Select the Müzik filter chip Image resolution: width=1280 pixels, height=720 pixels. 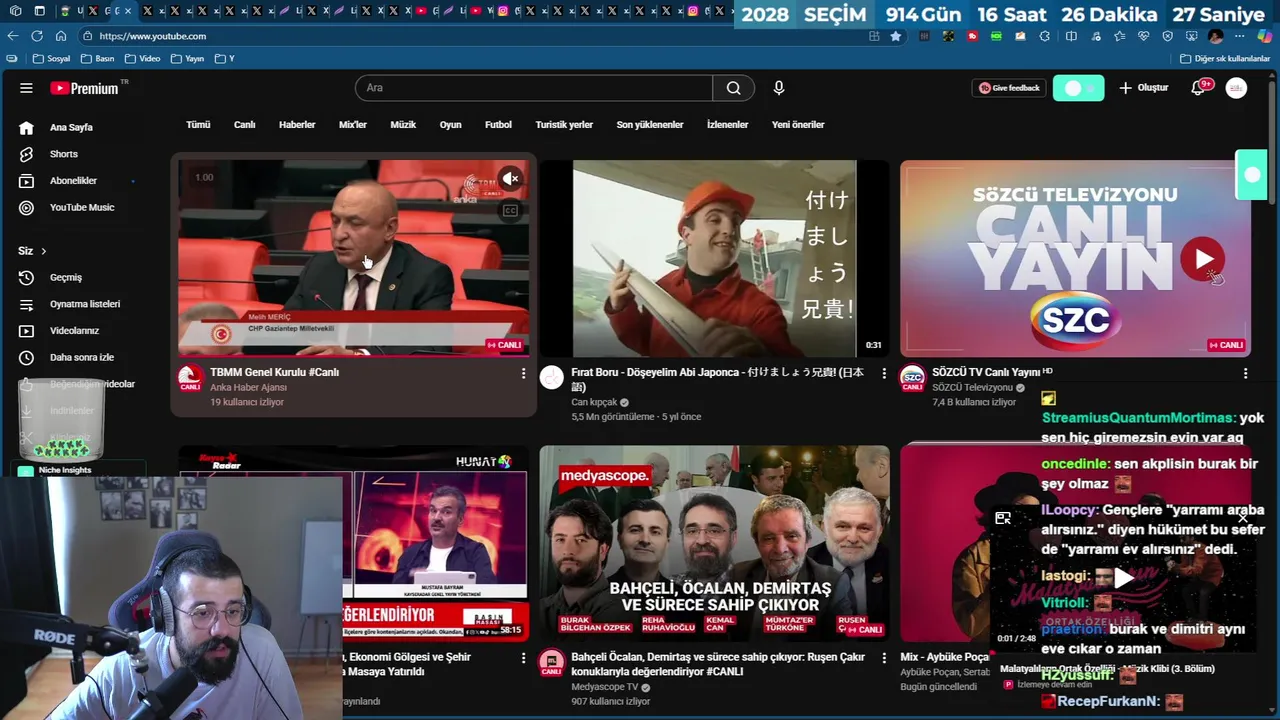coord(403,125)
